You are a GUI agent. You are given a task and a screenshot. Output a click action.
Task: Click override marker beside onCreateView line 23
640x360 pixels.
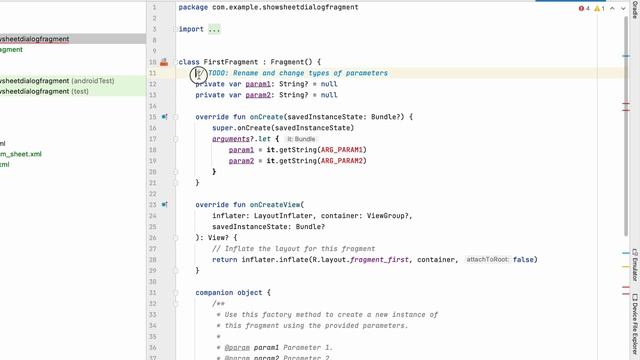(164, 204)
